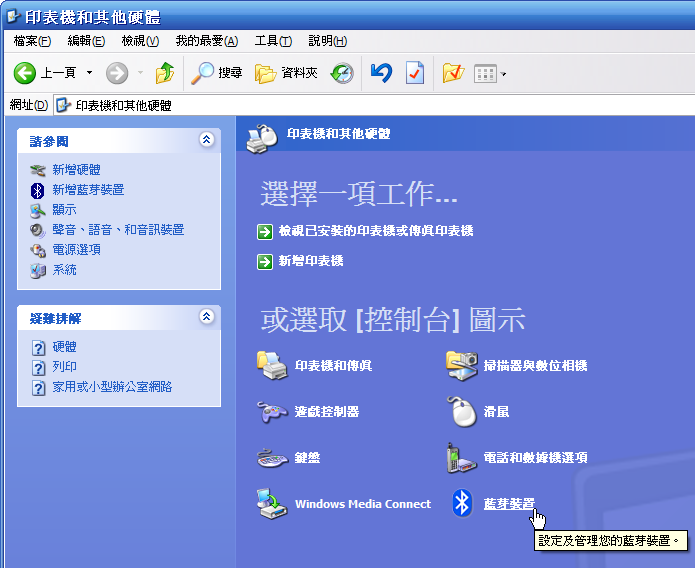The width and height of the screenshot is (695, 568).
Task: Go back with the 上一頁 button
Action: 45,73
